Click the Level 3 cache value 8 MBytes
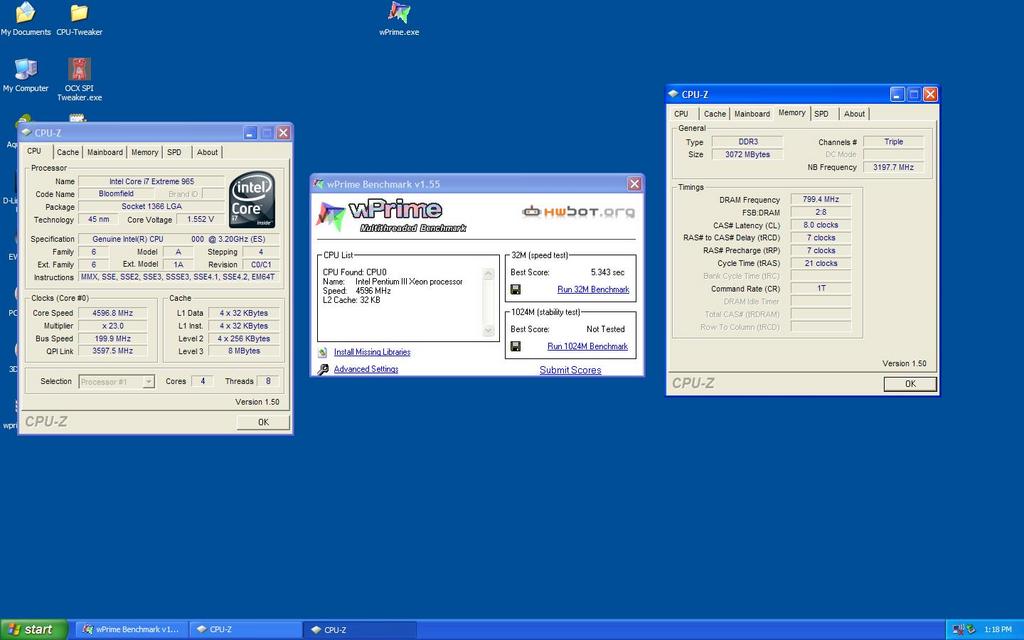 tap(244, 351)
